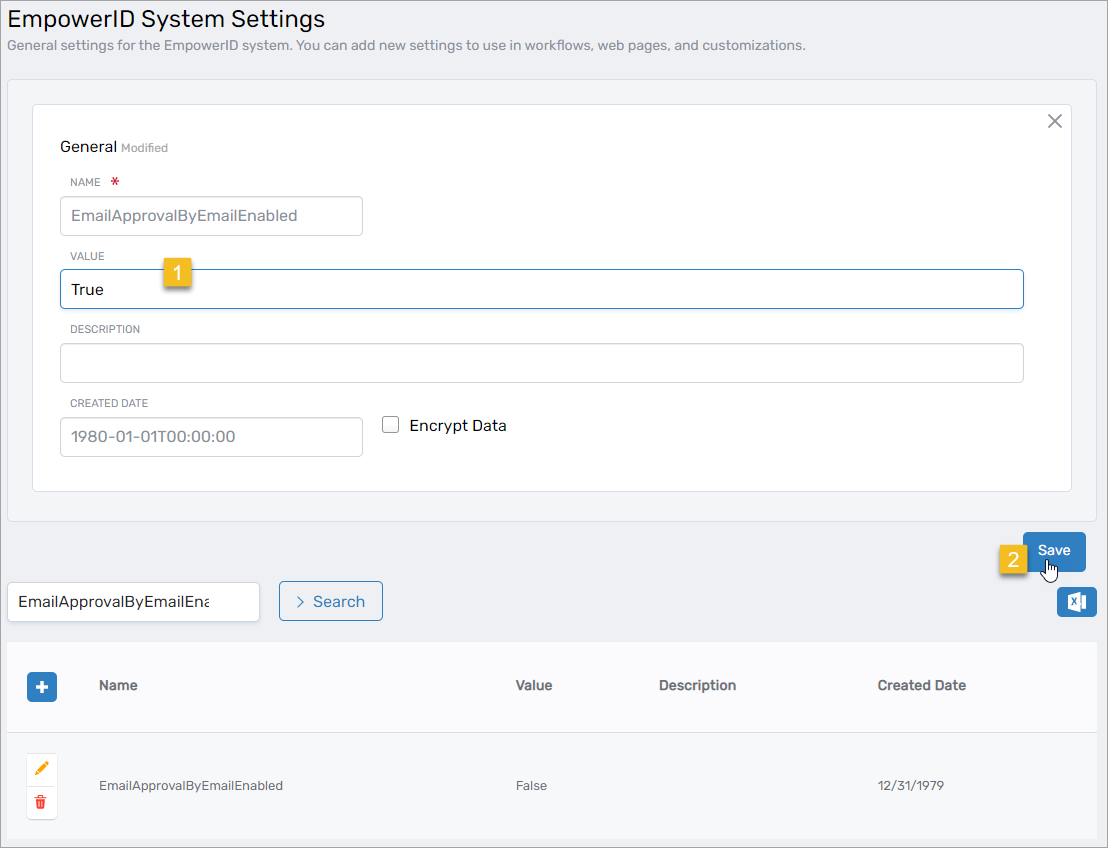Export settings list to Excel
The height and width of the screenshot is (848, 1108).
1076,602
